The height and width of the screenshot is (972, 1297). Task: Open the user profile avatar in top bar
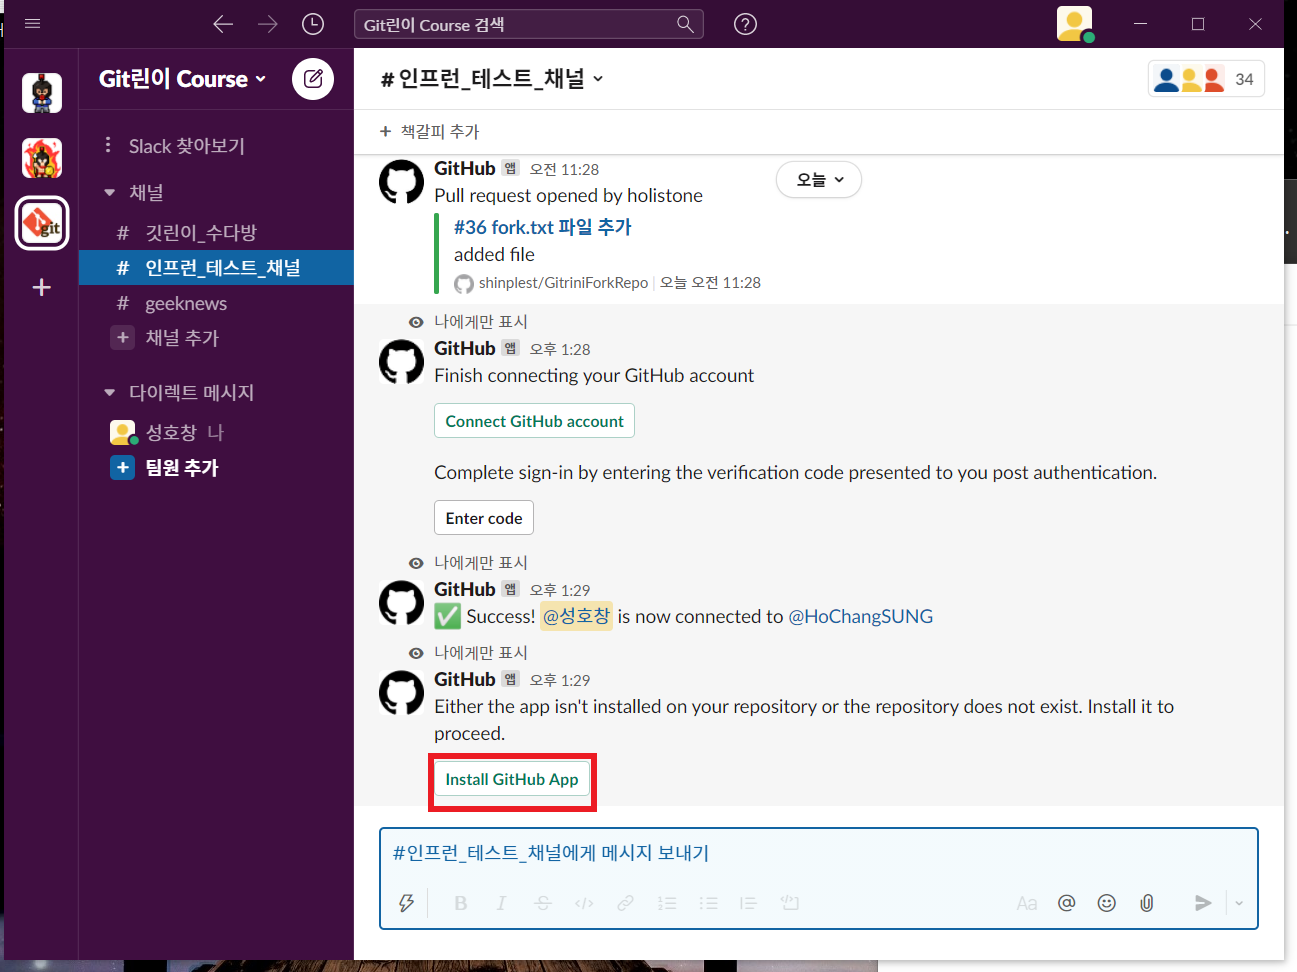coord(1074,24)
